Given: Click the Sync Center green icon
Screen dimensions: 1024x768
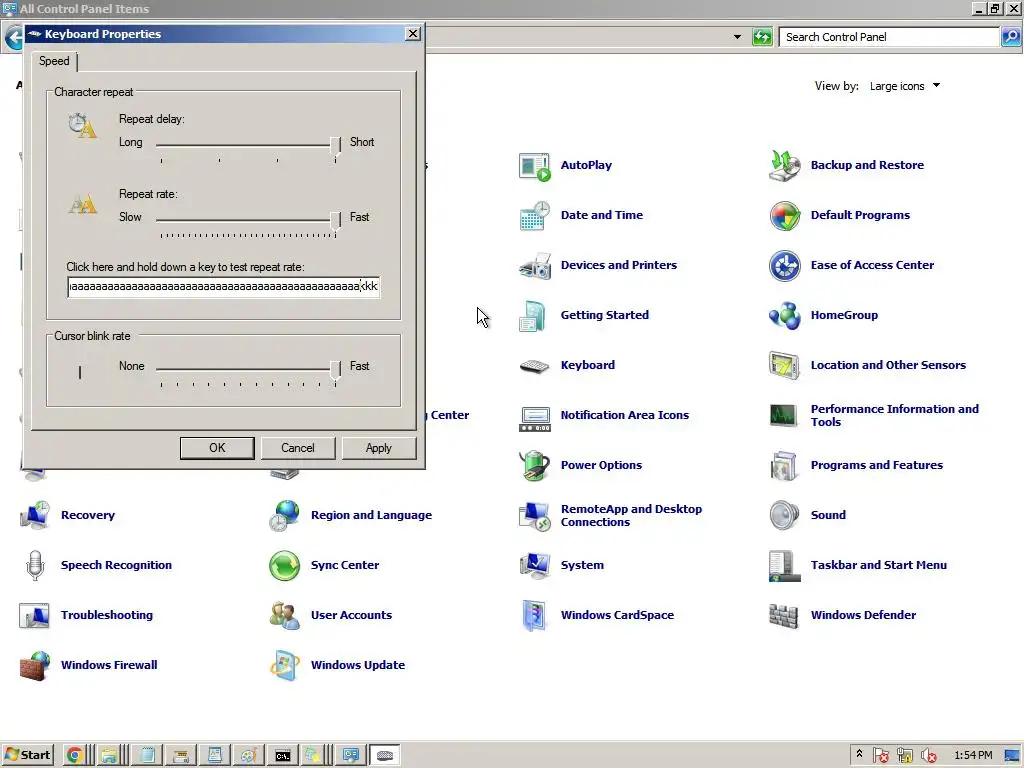Looking at the screenshot, I should (x=285, y=566).
